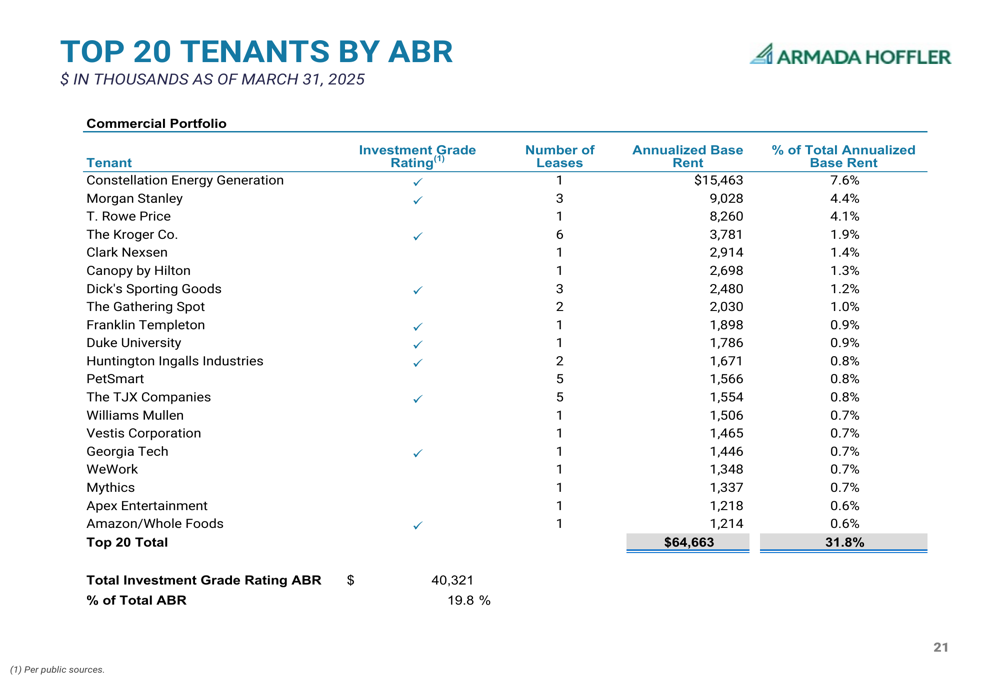Select the slide title 'TOP 20 TENANTS BY ABR'
The height and width of the screenshot is (685, 1000).
pyautogui.click(x=256, y=52)
